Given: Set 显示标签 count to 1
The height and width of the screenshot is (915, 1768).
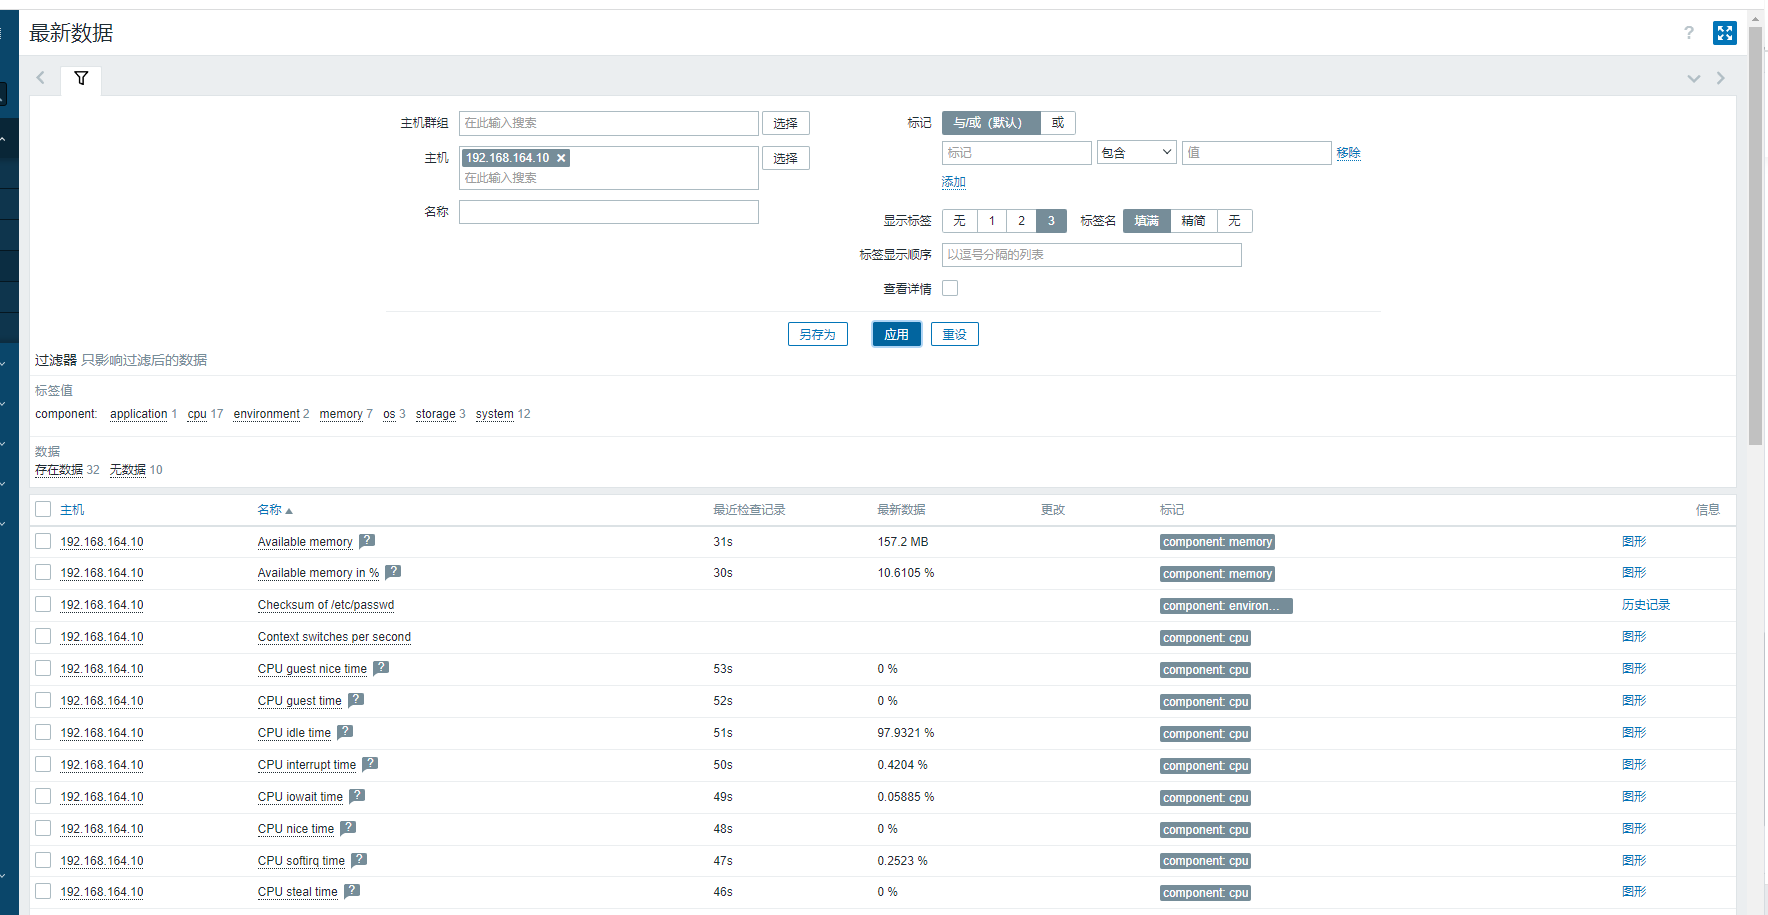Looking at the screenshot, I should (x=992, y=221).
